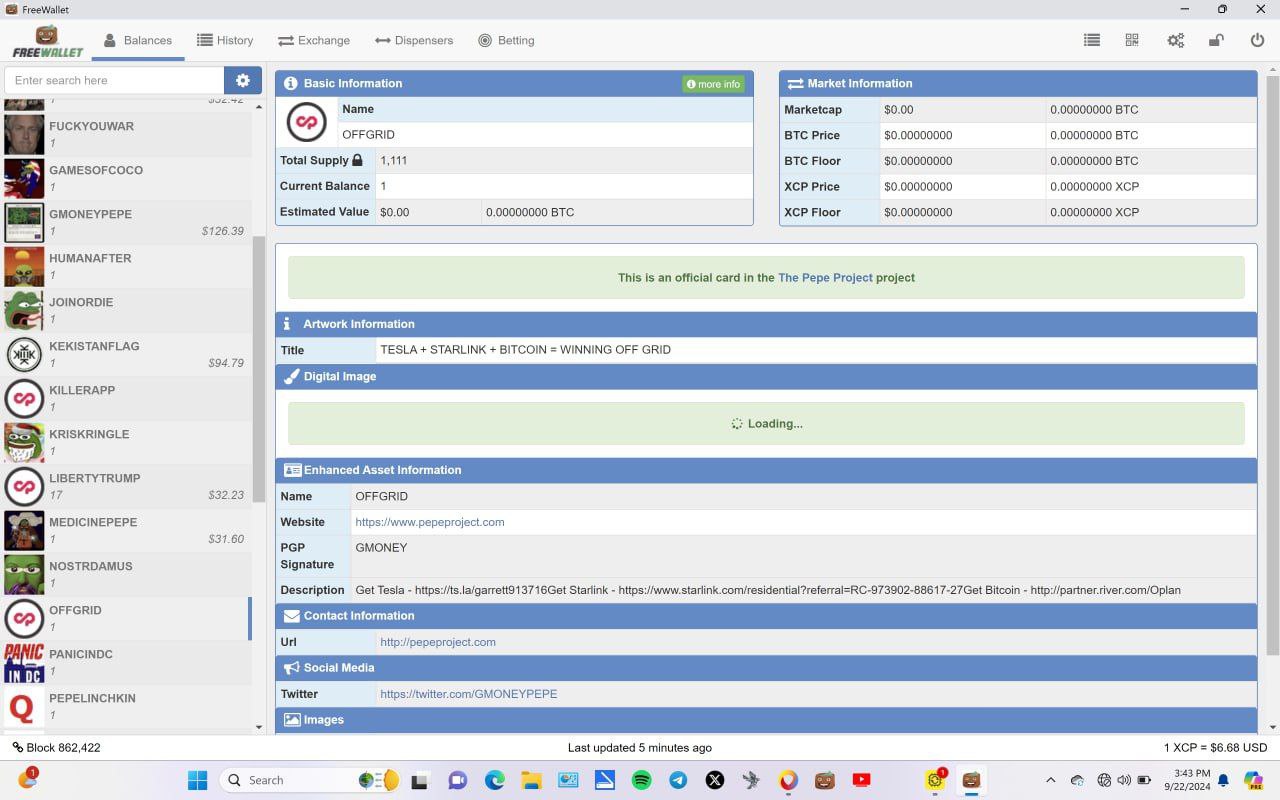Open the asset list gear options button
1280x800 pixels.
pos(243,80)
